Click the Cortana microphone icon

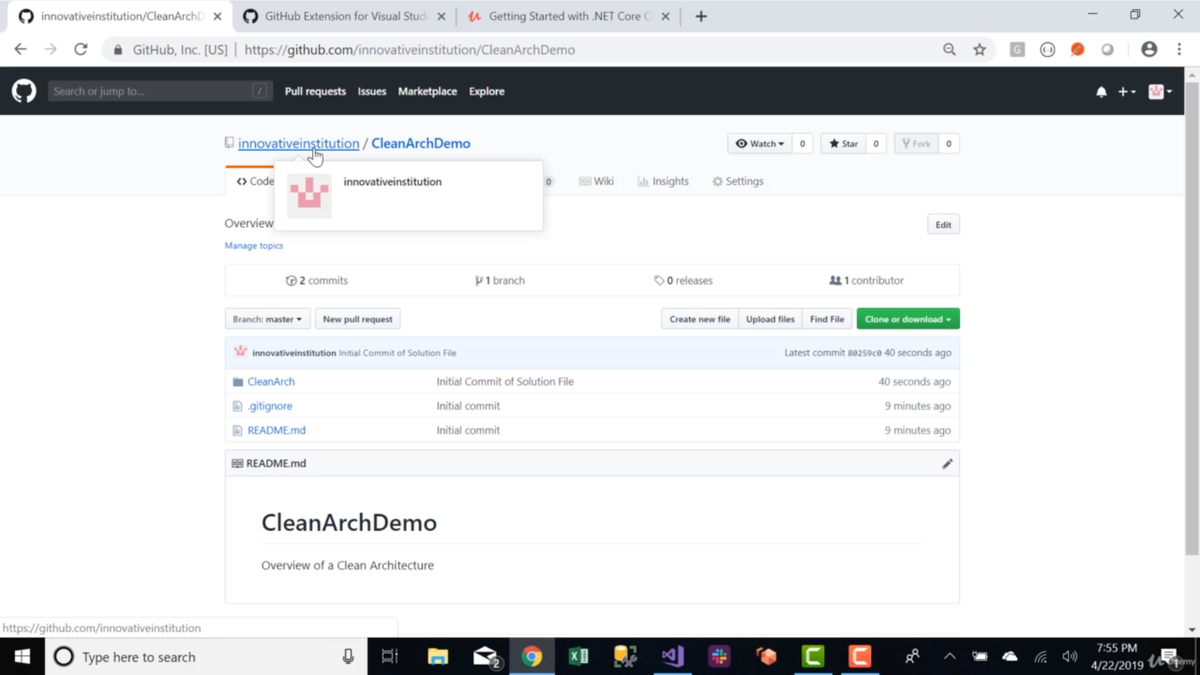[x=348, y=657]
